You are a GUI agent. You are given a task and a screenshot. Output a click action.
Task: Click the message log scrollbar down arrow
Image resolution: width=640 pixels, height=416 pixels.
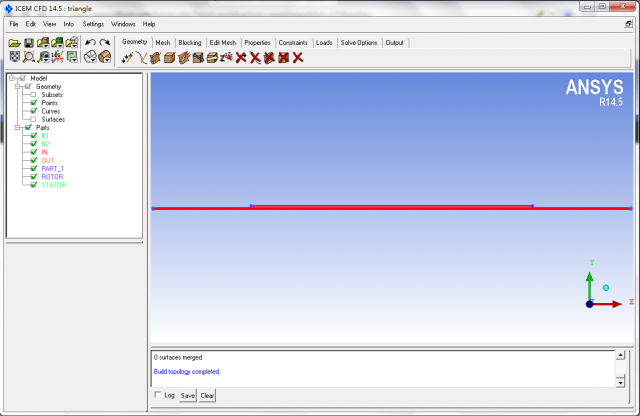click(621, 381)
